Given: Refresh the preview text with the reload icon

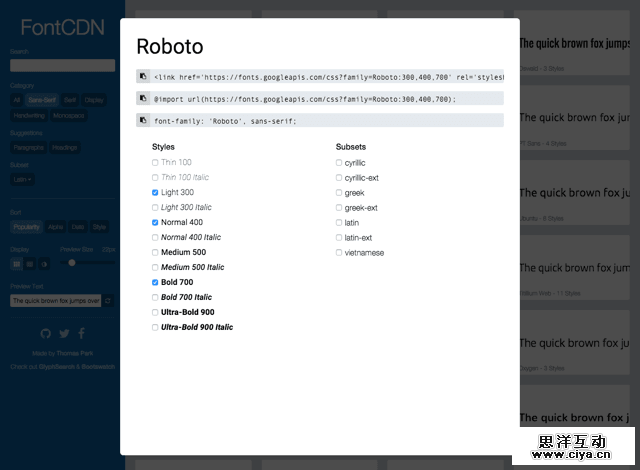Looking at the screenshot, I should click(108, 301).
